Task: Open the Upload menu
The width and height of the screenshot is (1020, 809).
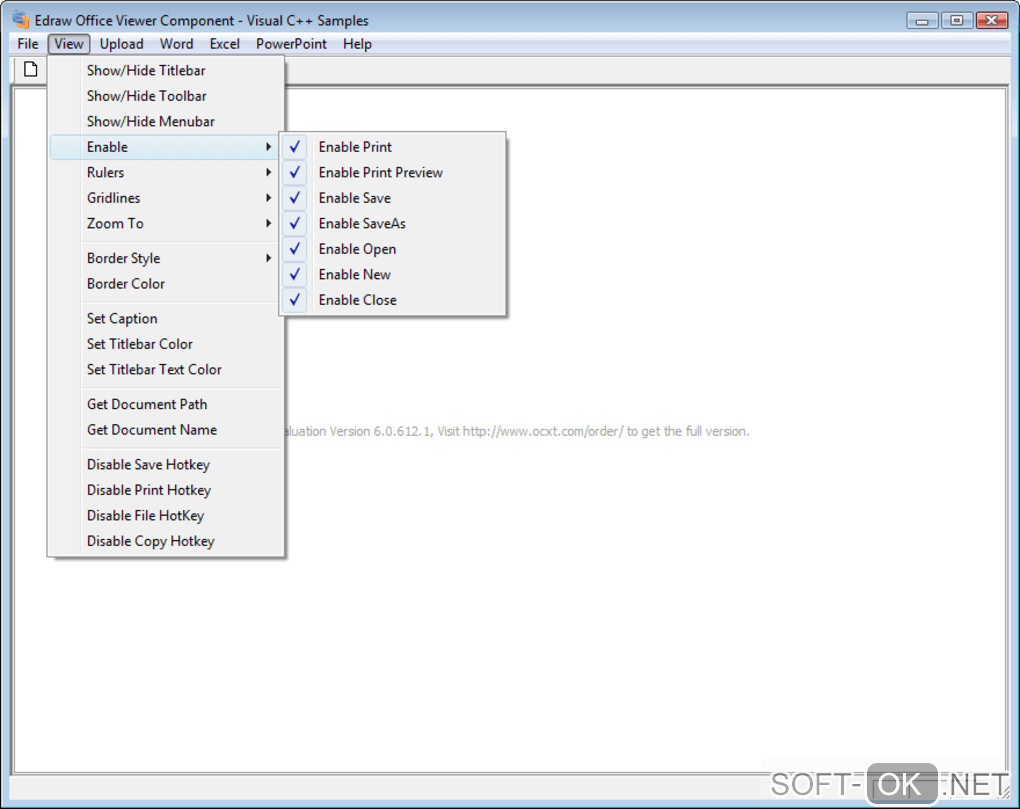Action: click(122, 44)
